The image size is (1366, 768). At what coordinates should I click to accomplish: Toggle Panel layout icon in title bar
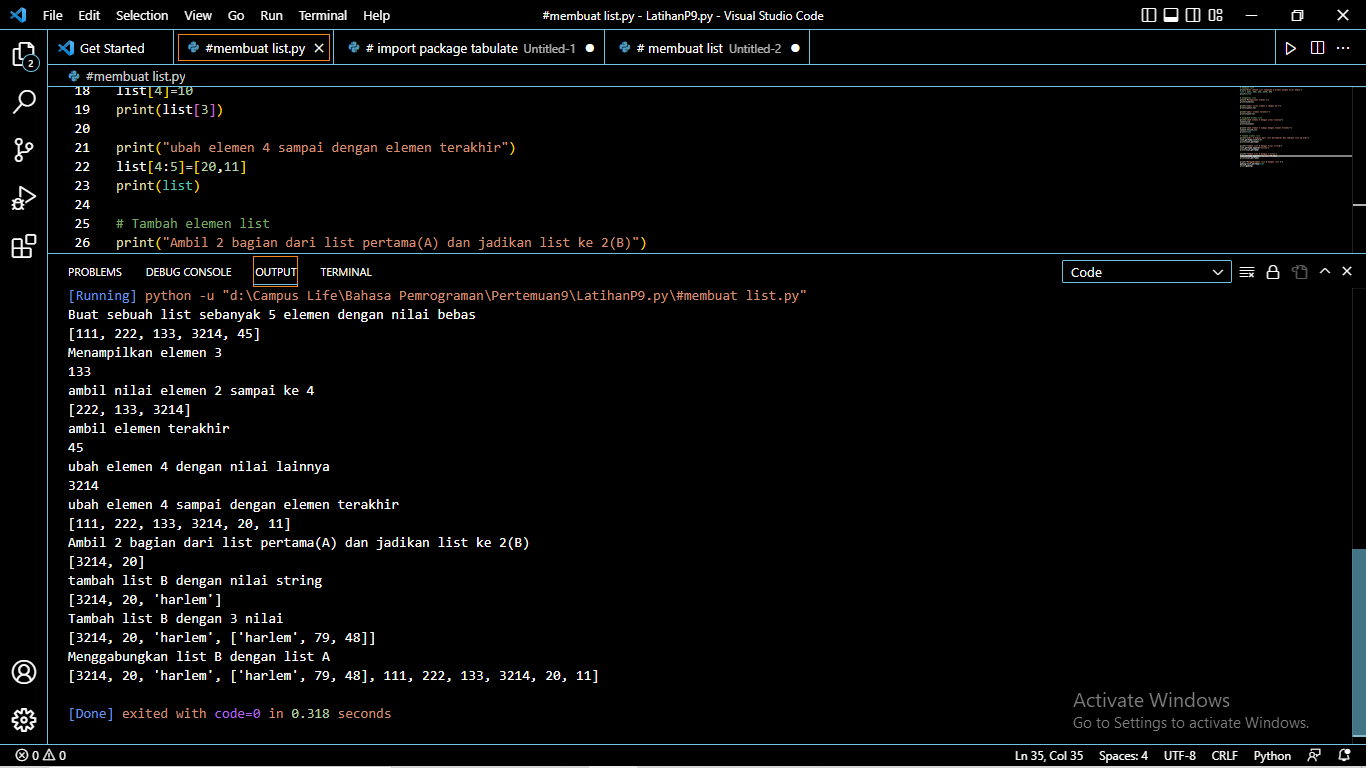[x=1170, y=16]
